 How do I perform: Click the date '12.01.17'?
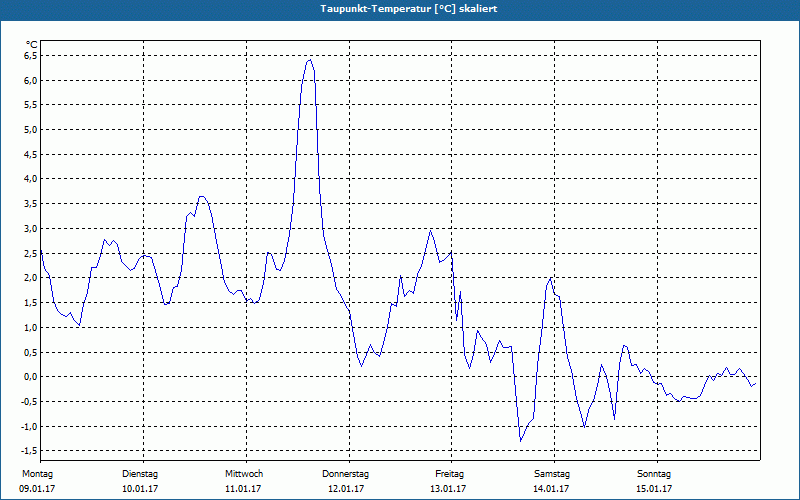tap(346, 489)
